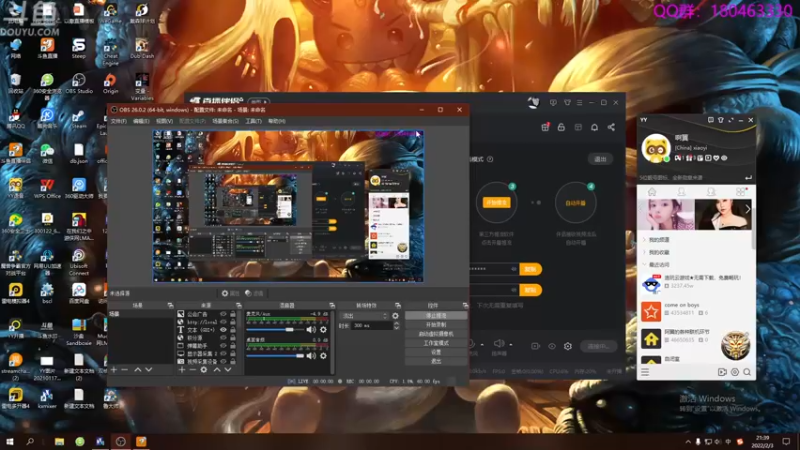800x450 pixels.
Task: Open 设置 from OBS controls panel
Action: point(436,352)
